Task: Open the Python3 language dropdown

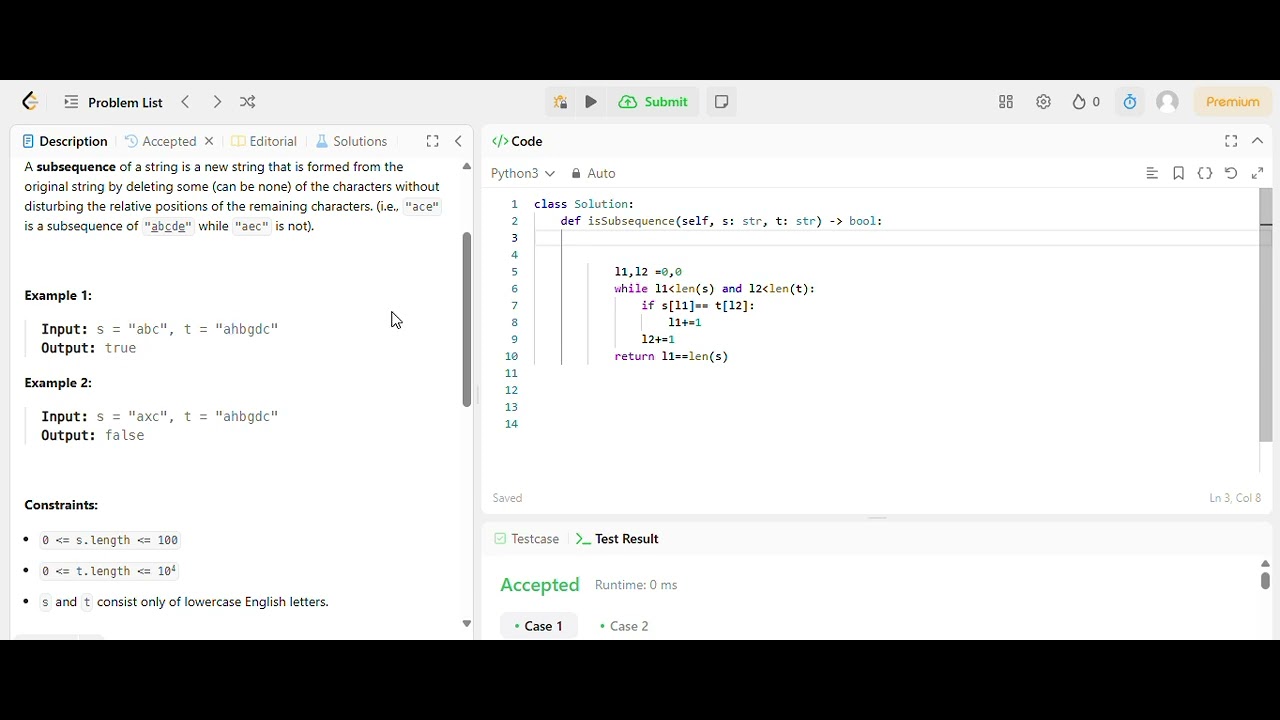Action: (523, 173)
